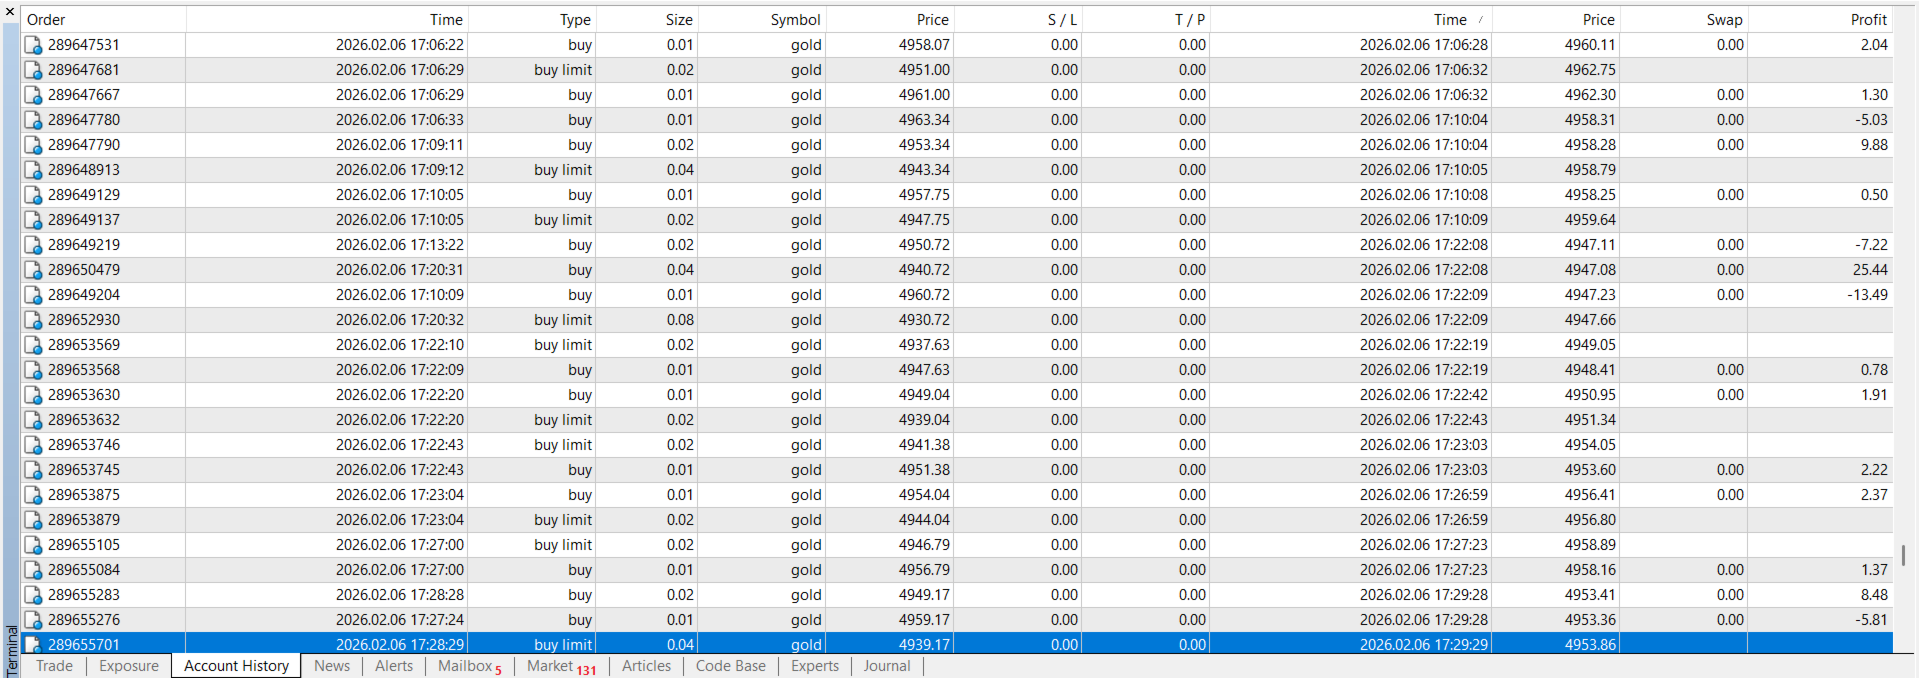Click open time 2026.02.06 17:13:22
This screenshot has width=1919, height=678.
[400, 245]
